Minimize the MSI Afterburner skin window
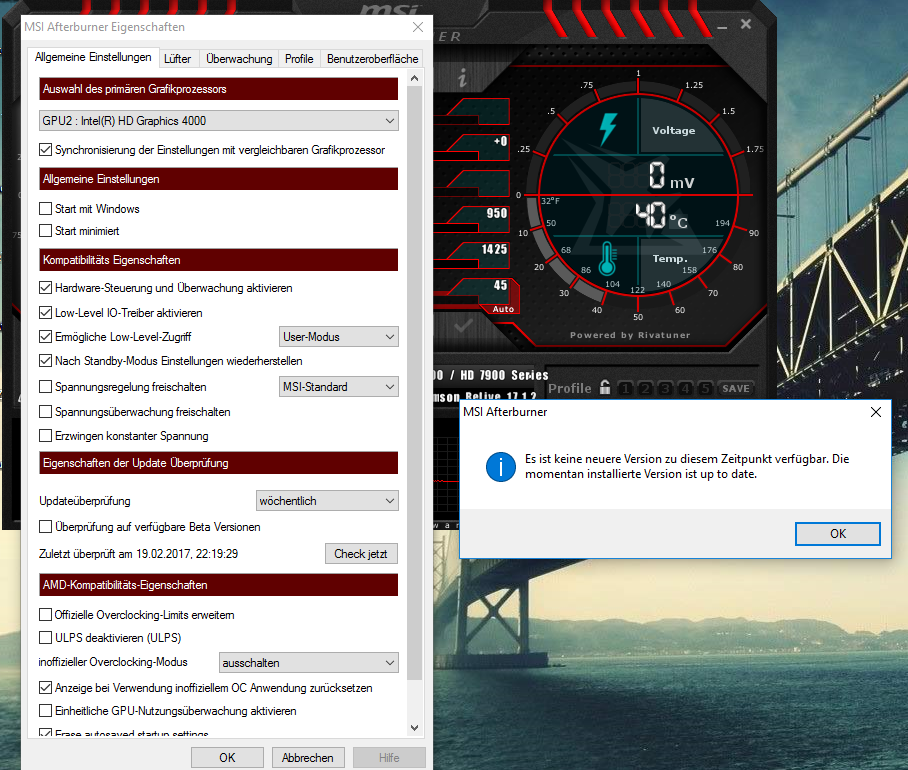The image size is (908, 770). click(722, 27)
